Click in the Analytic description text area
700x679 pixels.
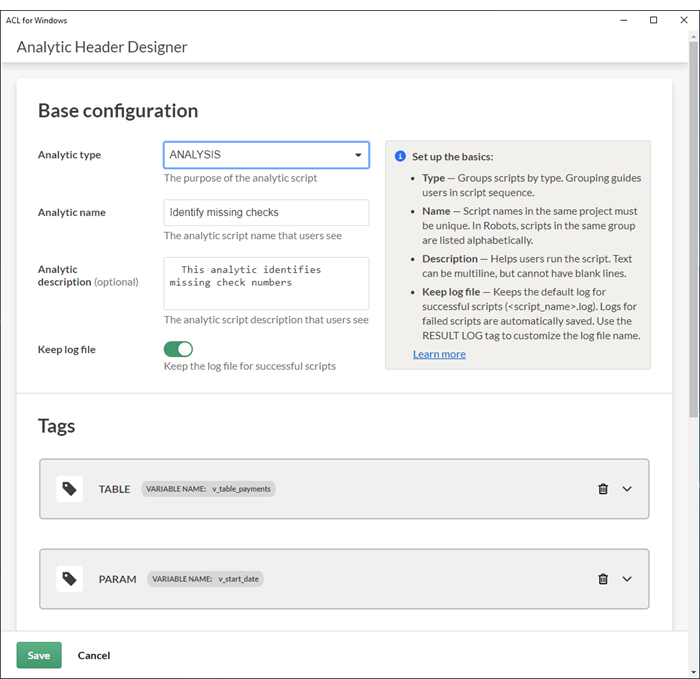point(266,283)
